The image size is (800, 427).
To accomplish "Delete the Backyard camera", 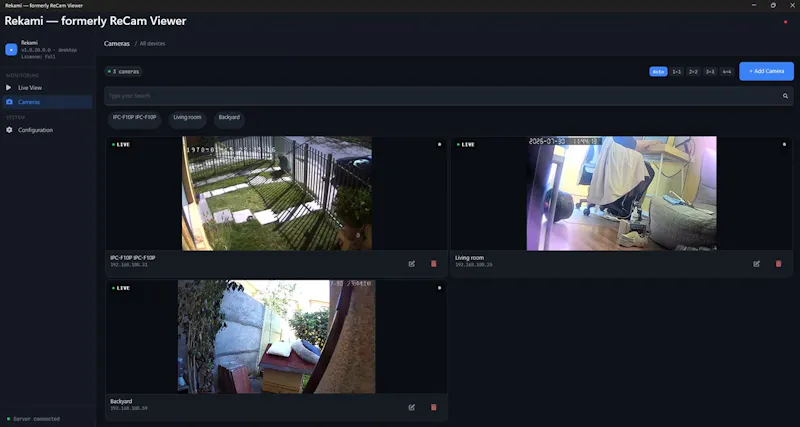I will pyautogui.click(x=434, y=407).
